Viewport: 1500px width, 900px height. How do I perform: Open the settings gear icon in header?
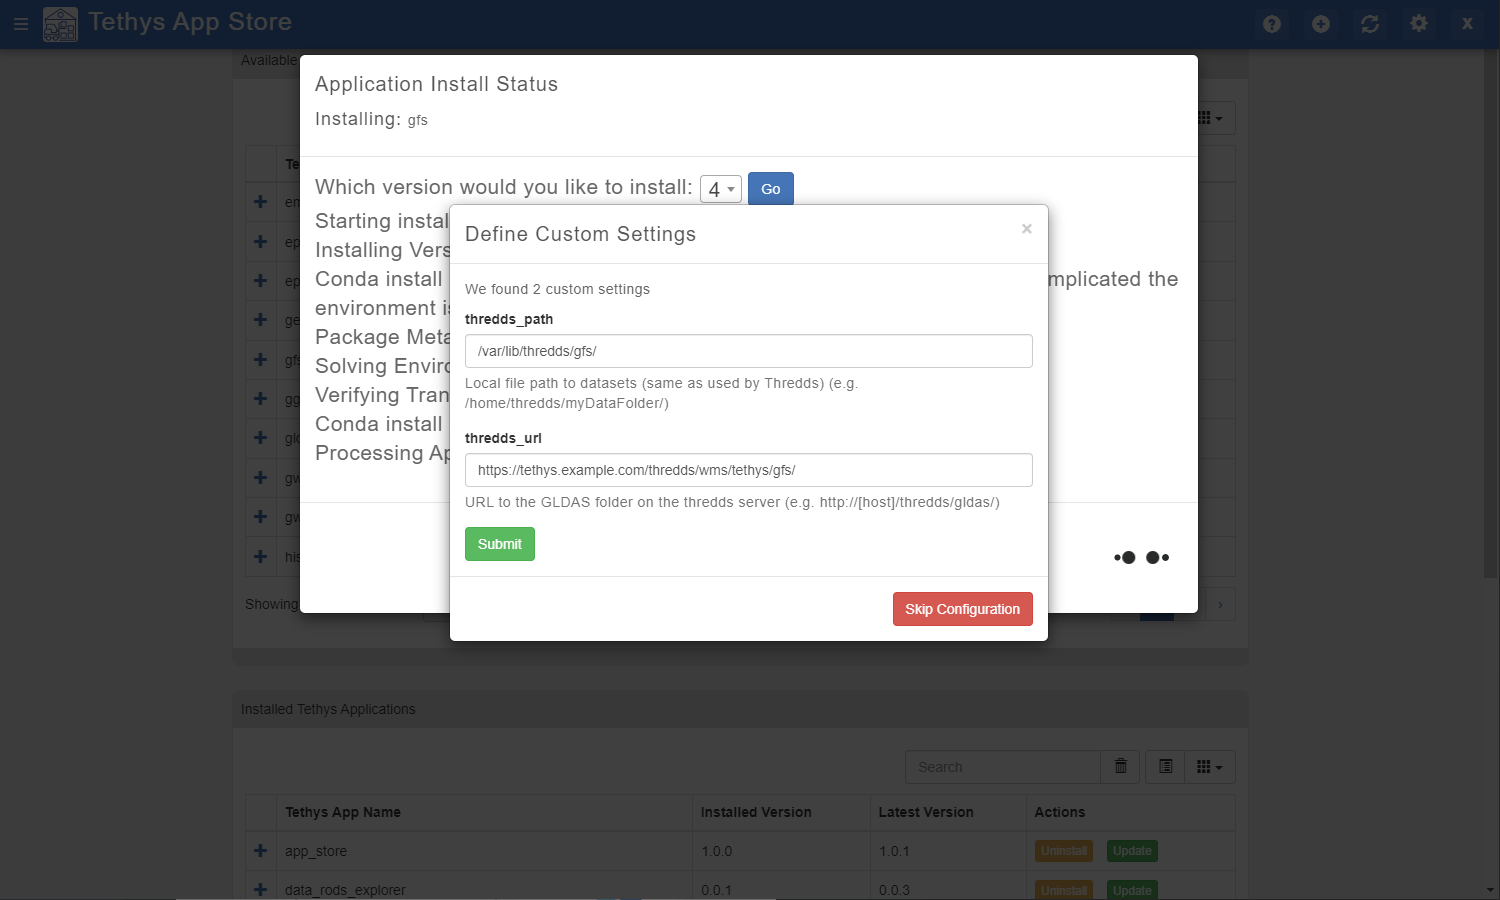(x=1419, y=23)
